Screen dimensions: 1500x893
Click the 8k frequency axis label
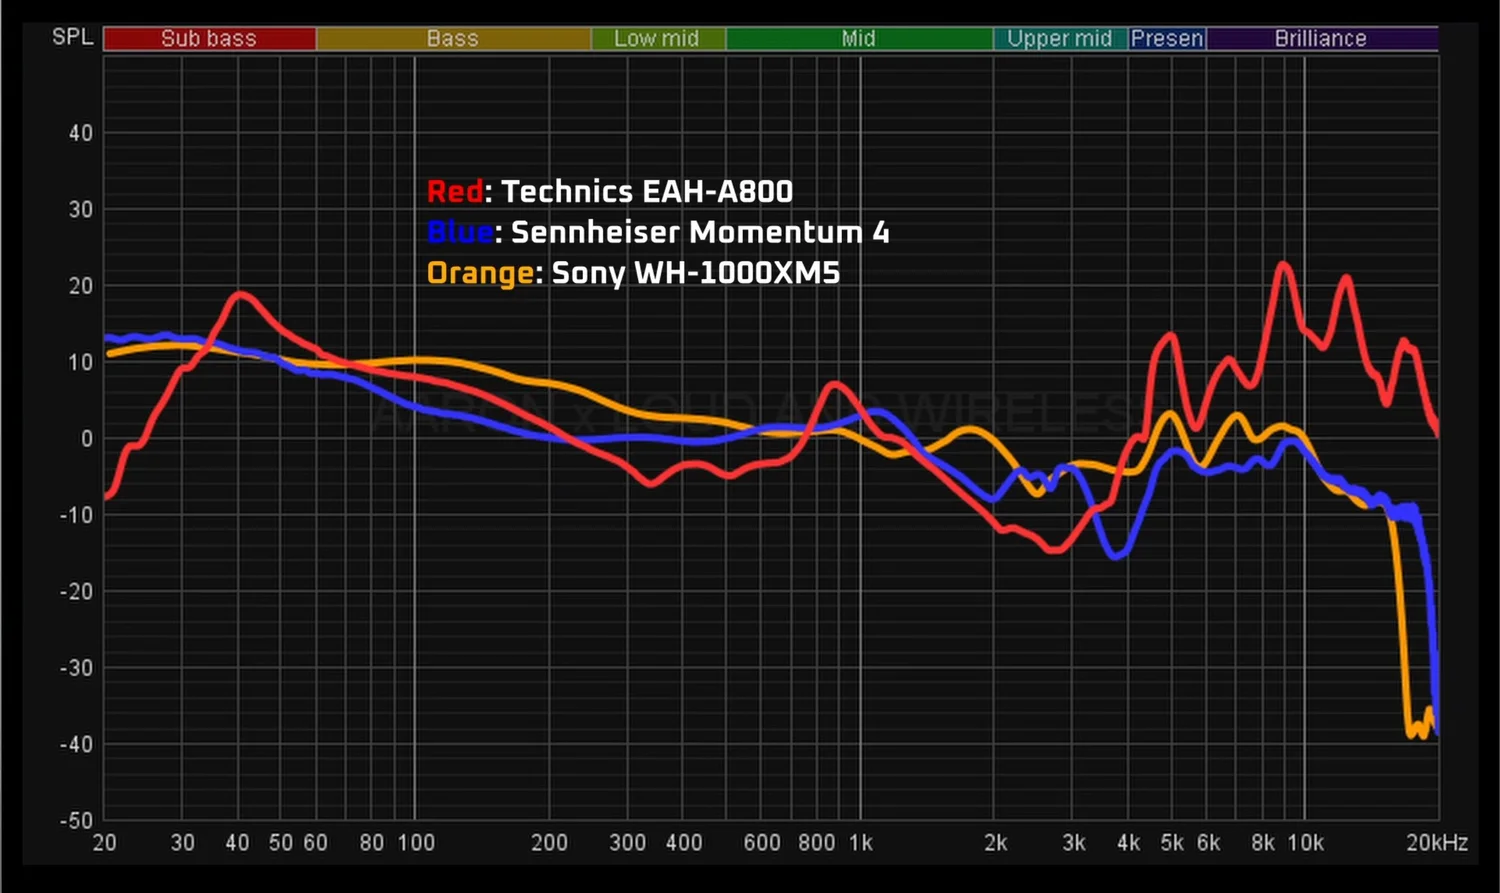tap(1263, 843)
